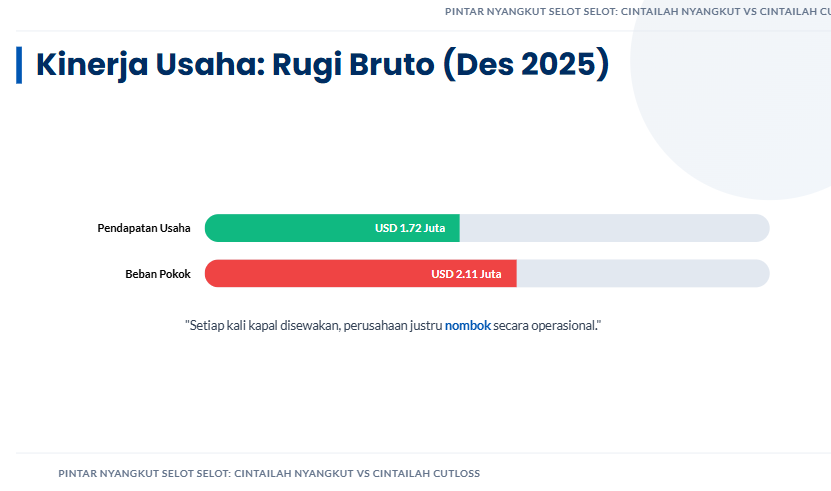Image resolution: width=831 pixels, height=491 pixels.
Task: Click the grey unfilled part of Beban Pokok bar
Action: pyautogui.click(x=641, y=274)
